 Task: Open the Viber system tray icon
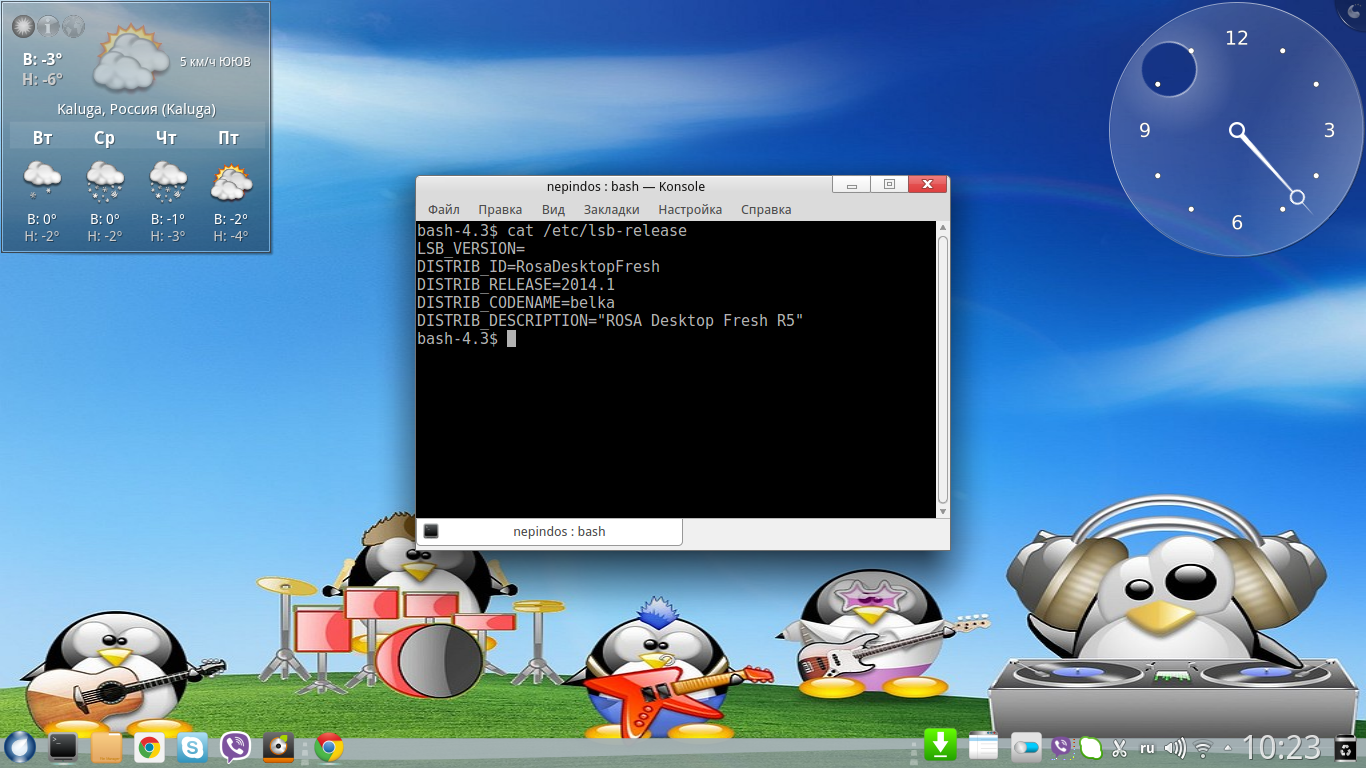click(1060, 747)
